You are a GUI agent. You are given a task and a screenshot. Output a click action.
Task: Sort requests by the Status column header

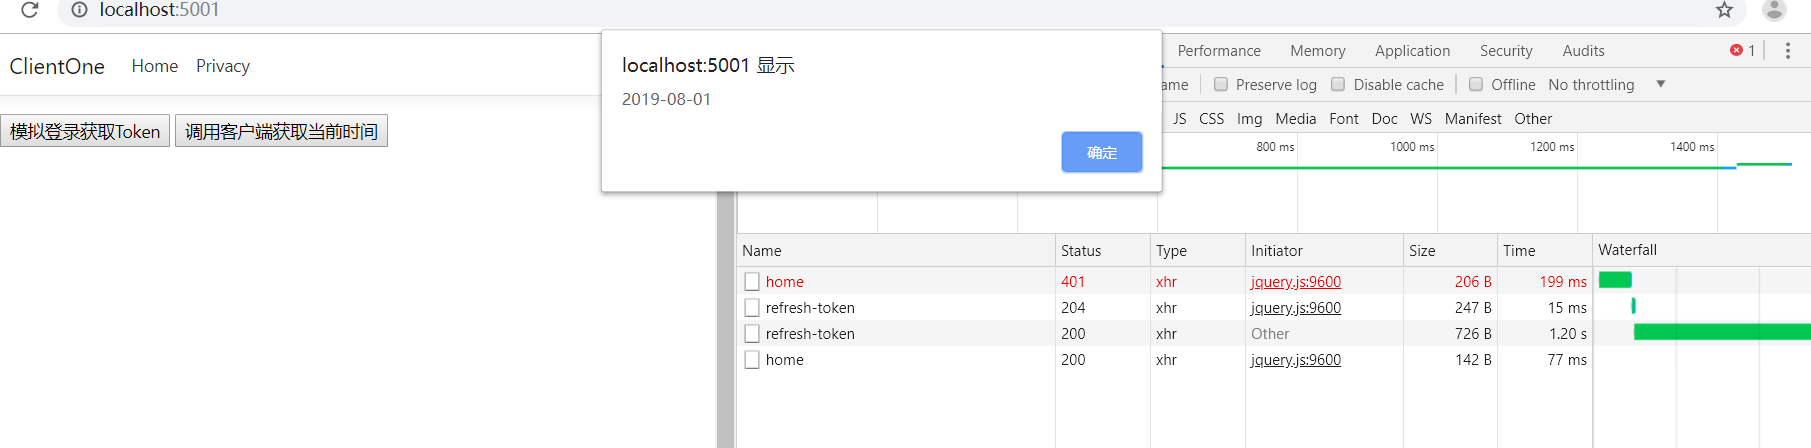1081,251
